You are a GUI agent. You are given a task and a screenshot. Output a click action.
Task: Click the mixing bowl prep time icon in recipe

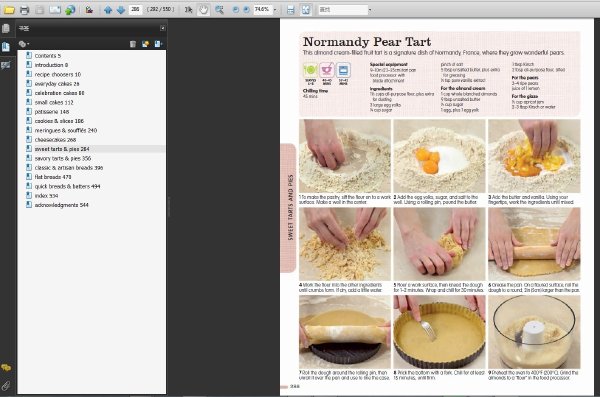327,70
